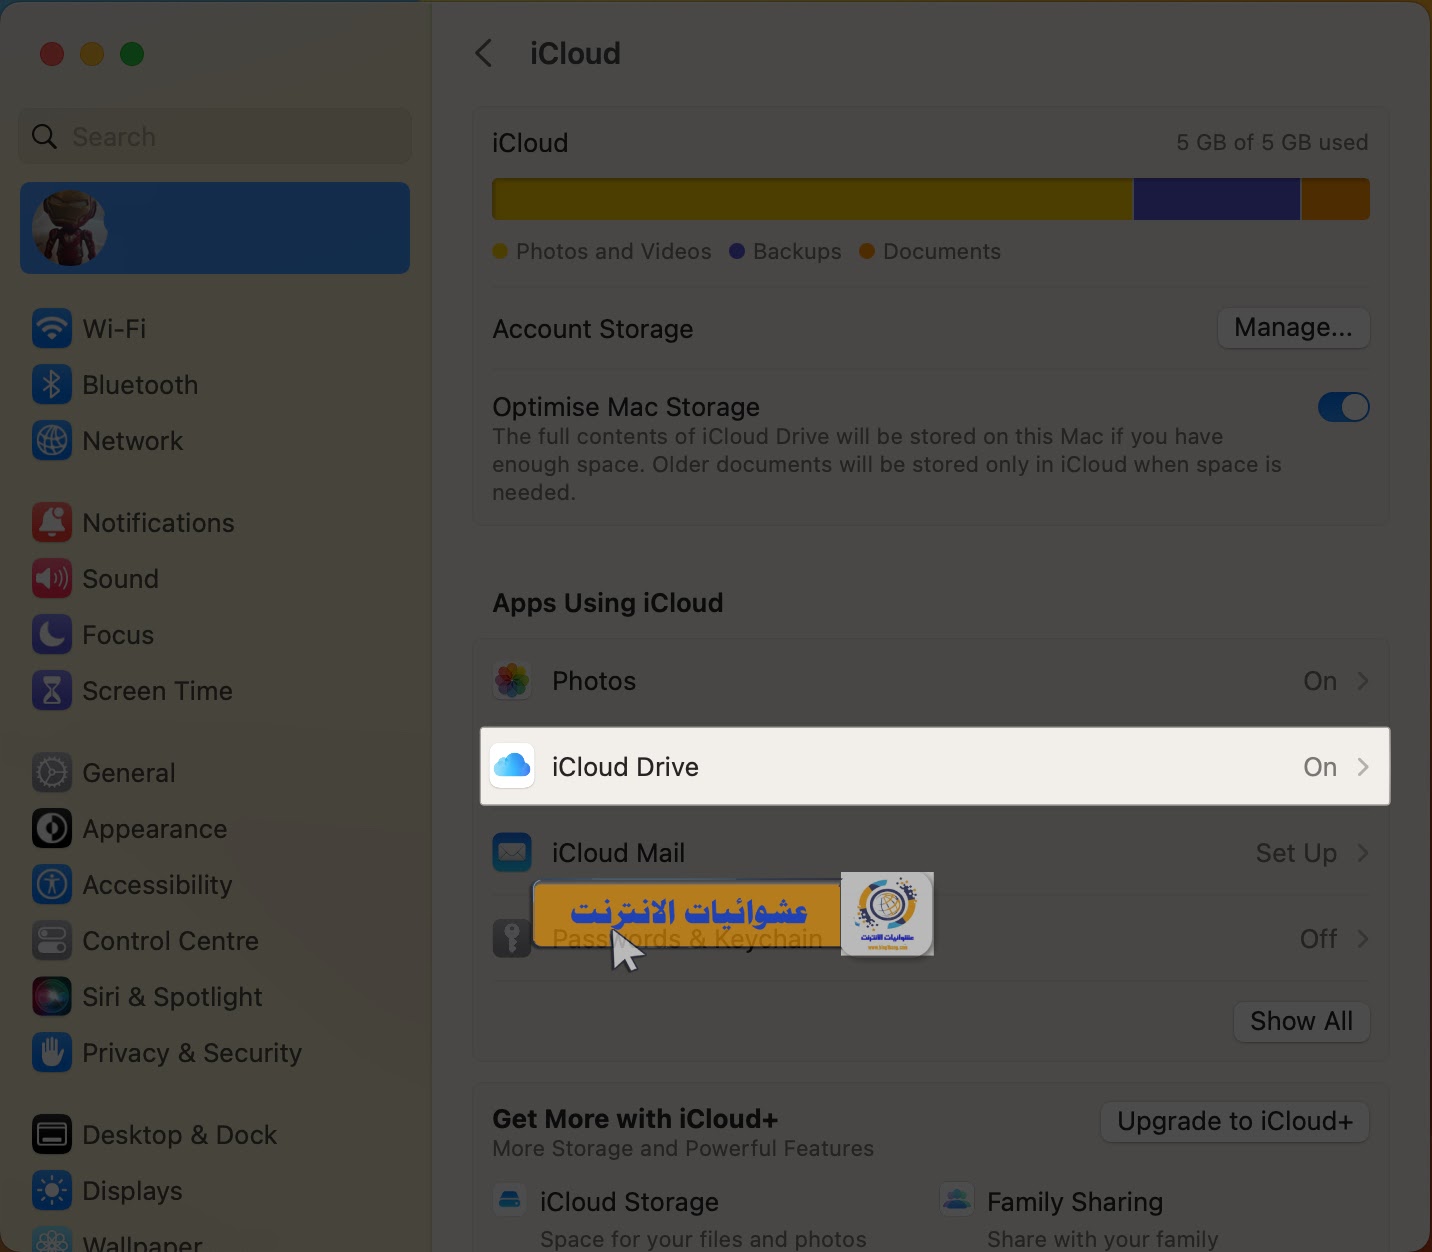Expand Passwords & Keychain row chevron

(x=1362, y=939)
